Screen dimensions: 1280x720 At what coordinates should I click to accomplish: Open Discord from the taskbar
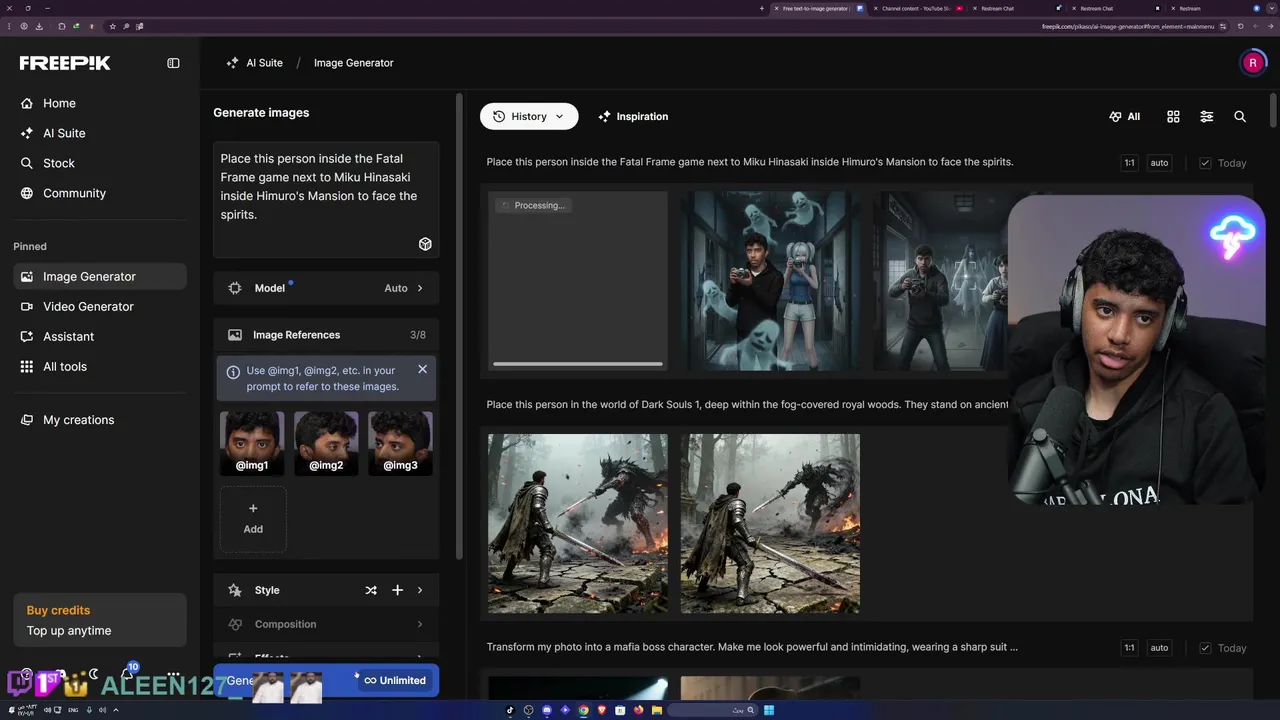point(547,711)
